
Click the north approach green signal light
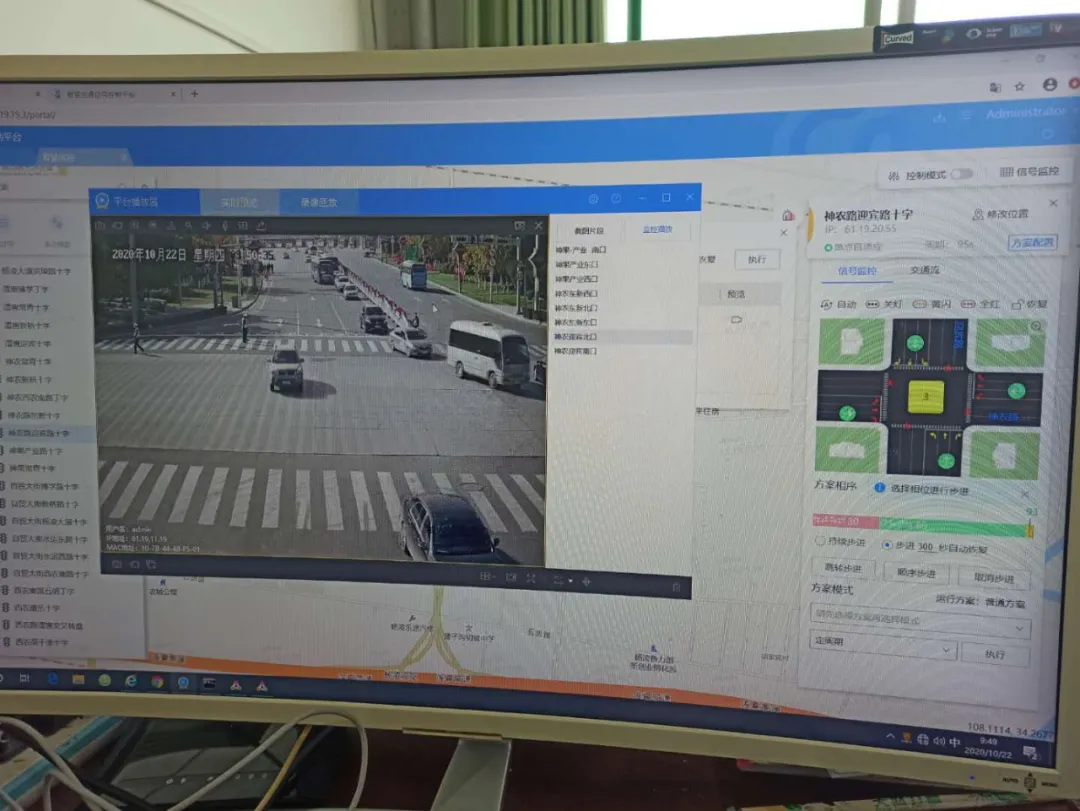pos(915,342)
